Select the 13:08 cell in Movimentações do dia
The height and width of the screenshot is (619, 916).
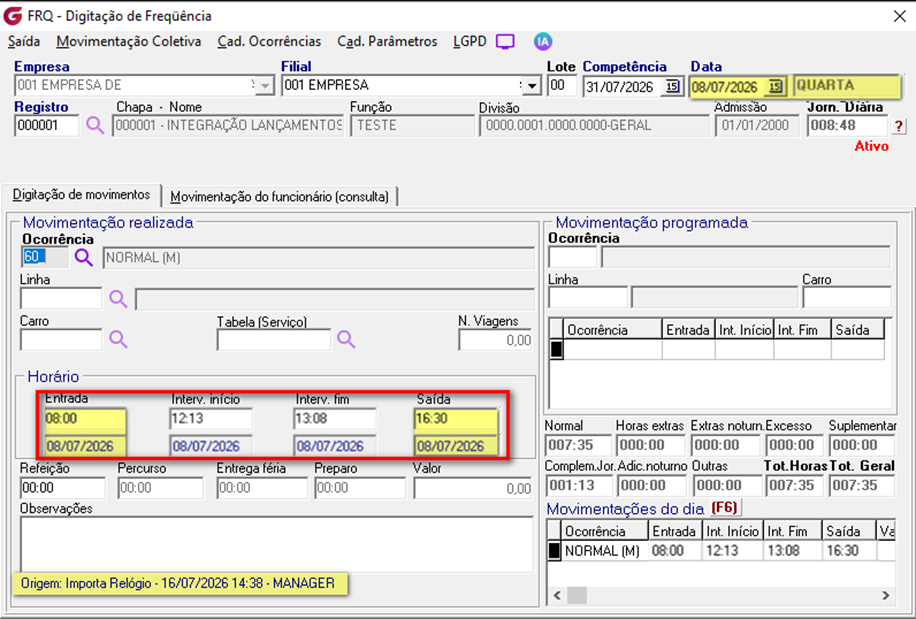(792, 551)
